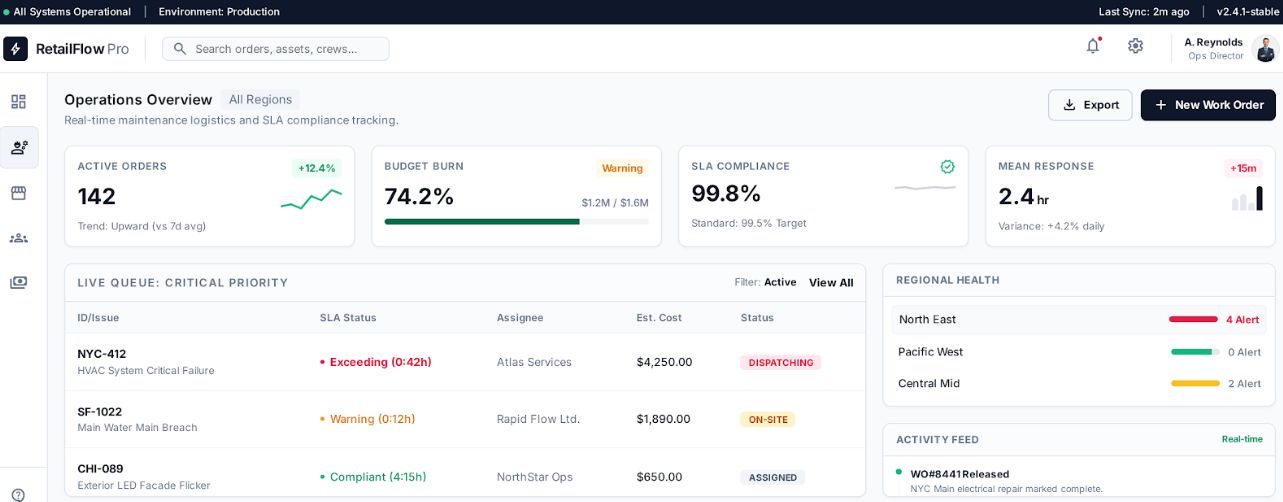Image resolution: width=1283 pixels, height=502 pixels.
Task: Open order NYC-412
Action: (102, 354)
